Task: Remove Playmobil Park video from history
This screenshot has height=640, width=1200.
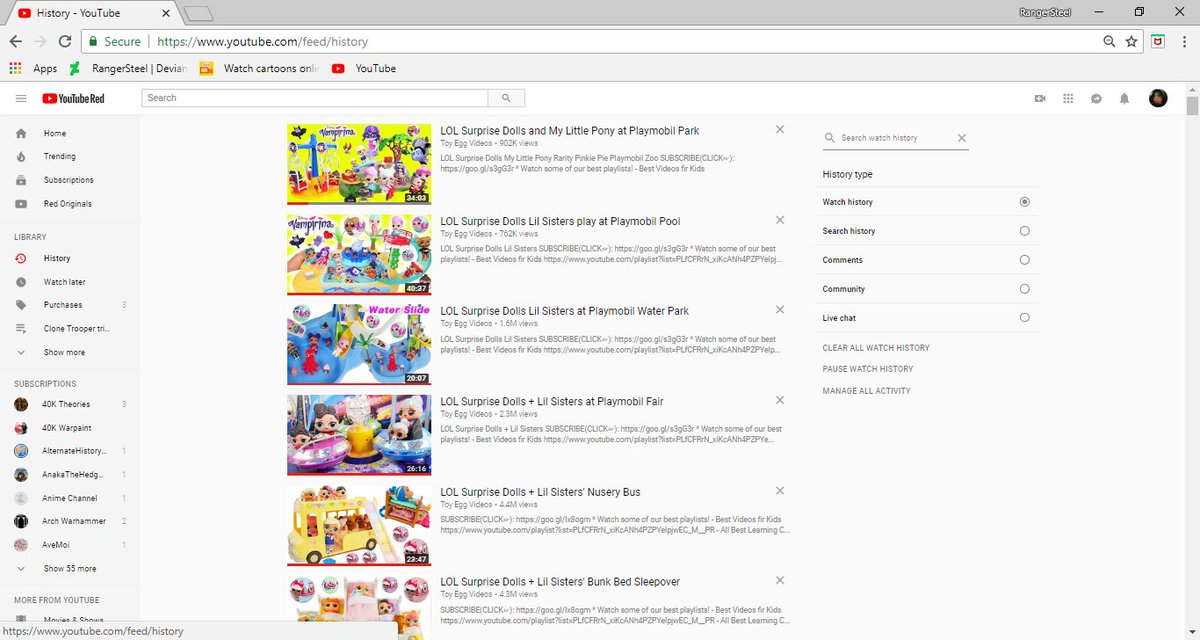Action: tap(780, 130)
